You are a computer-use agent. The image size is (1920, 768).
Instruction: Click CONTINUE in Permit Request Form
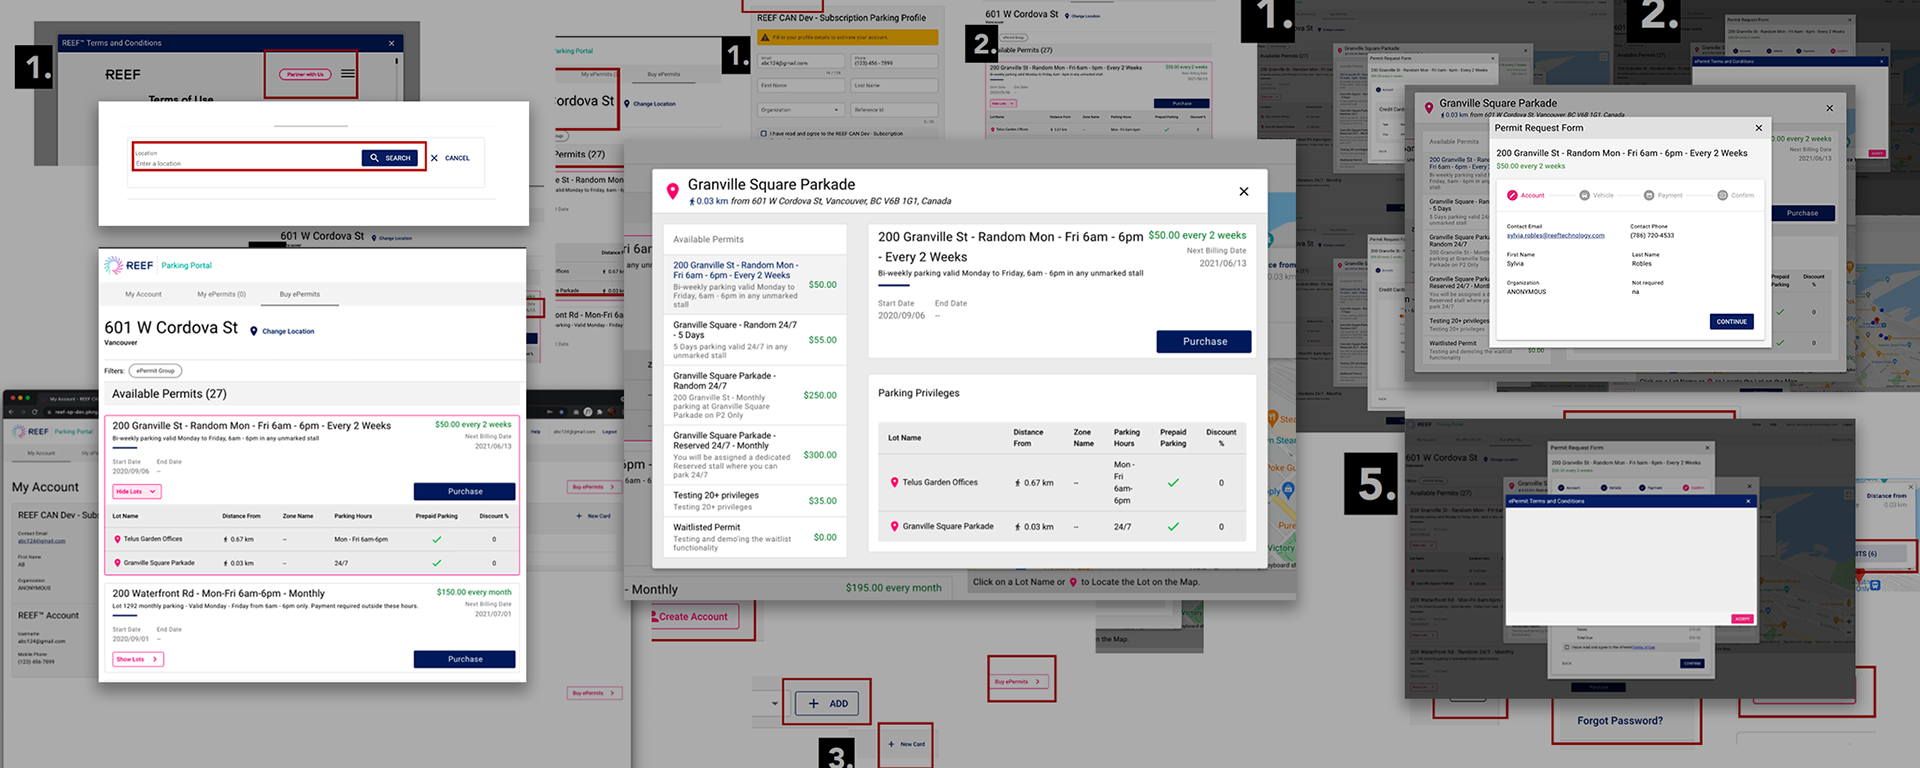[1731, 321]
